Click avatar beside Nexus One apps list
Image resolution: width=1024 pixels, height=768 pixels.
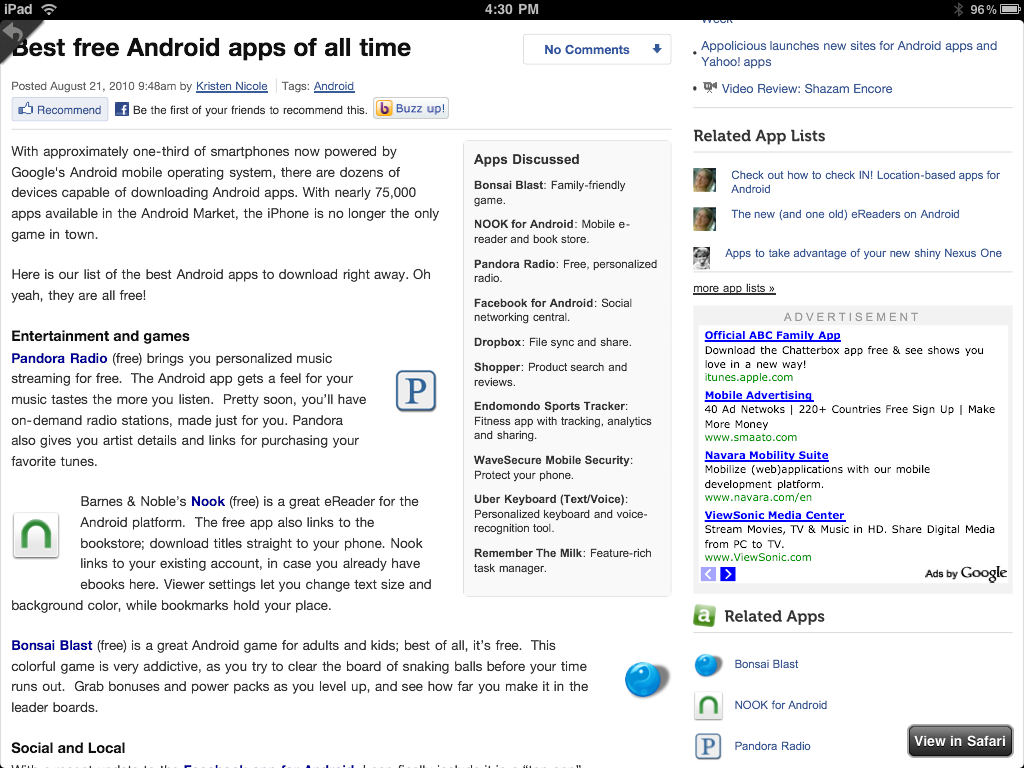(x=701, y=258)
